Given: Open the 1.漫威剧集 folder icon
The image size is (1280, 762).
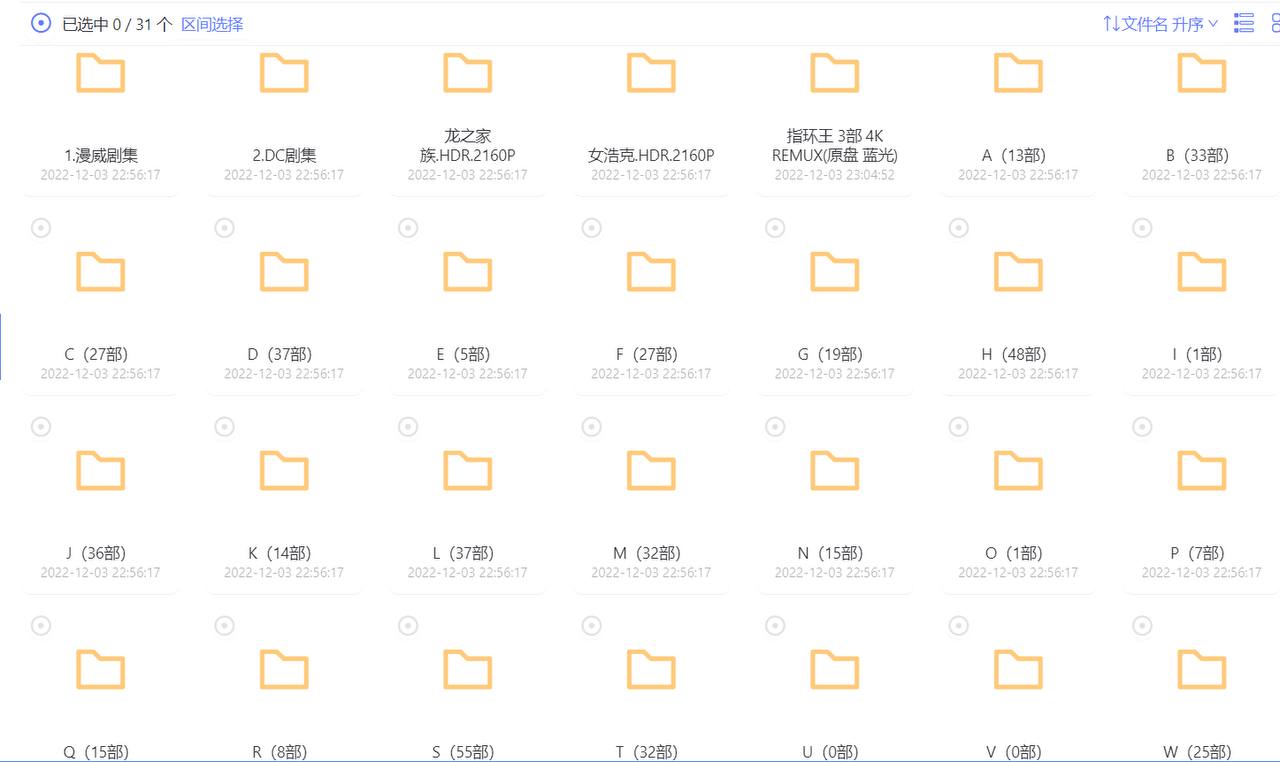Looking at the screenshot, I should tap(101, 72).
